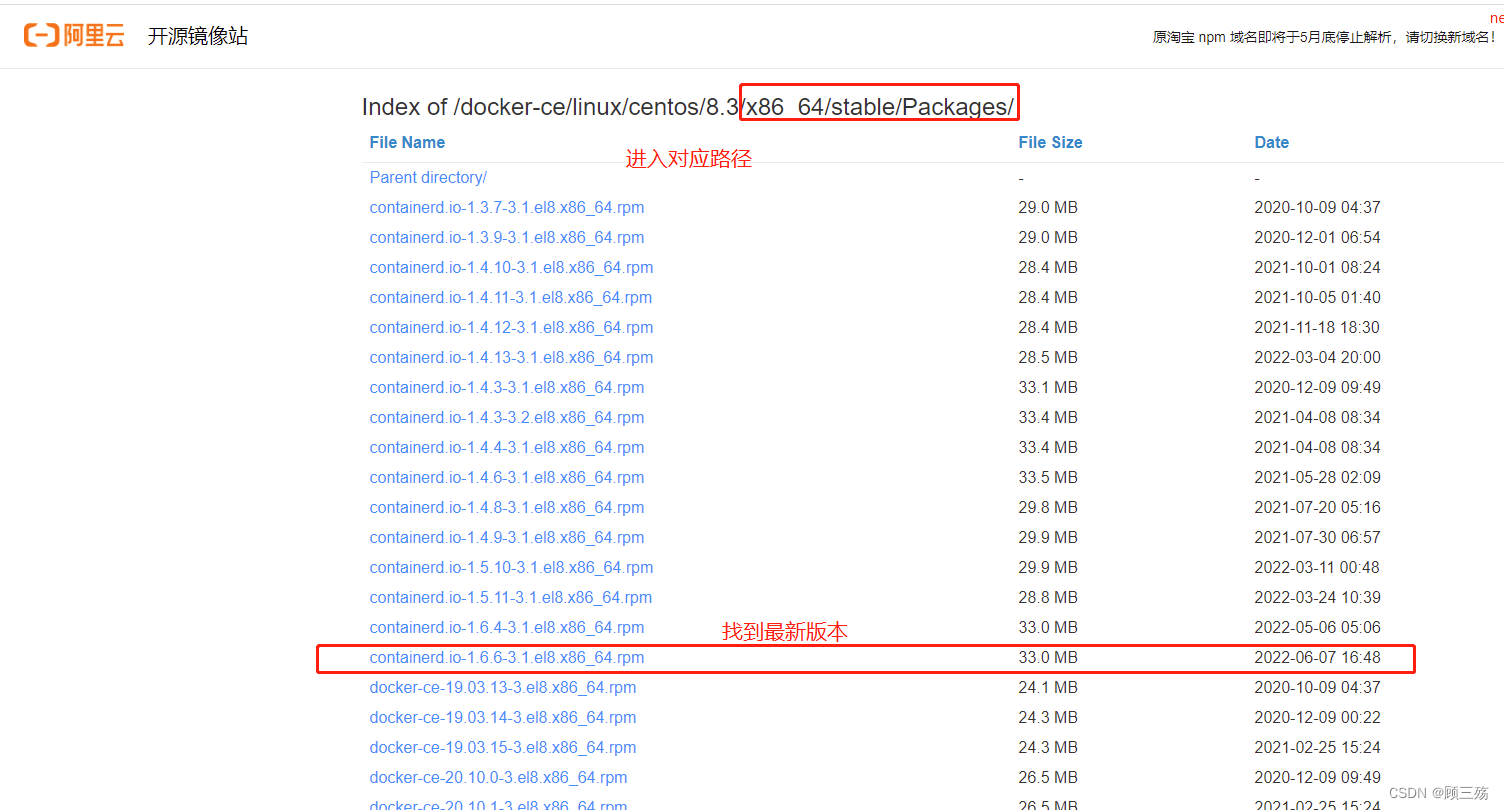1504x810 pixels.
Task: Download containerd.io-1.4.3-3.1.el8 package
Action: pyautogui.click(x=507, y=387)
